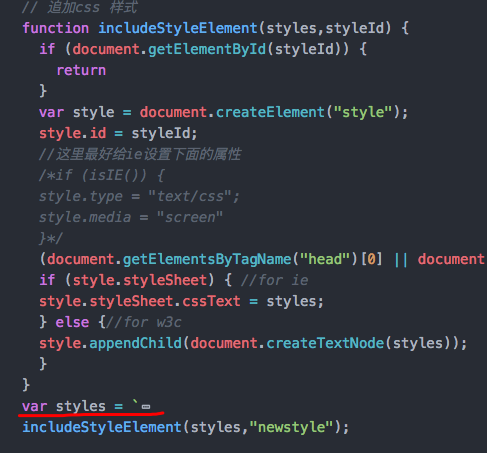The image size is (487, 453).
Task: Click the Chinese comment about IE properties
Action: point(140,154)
